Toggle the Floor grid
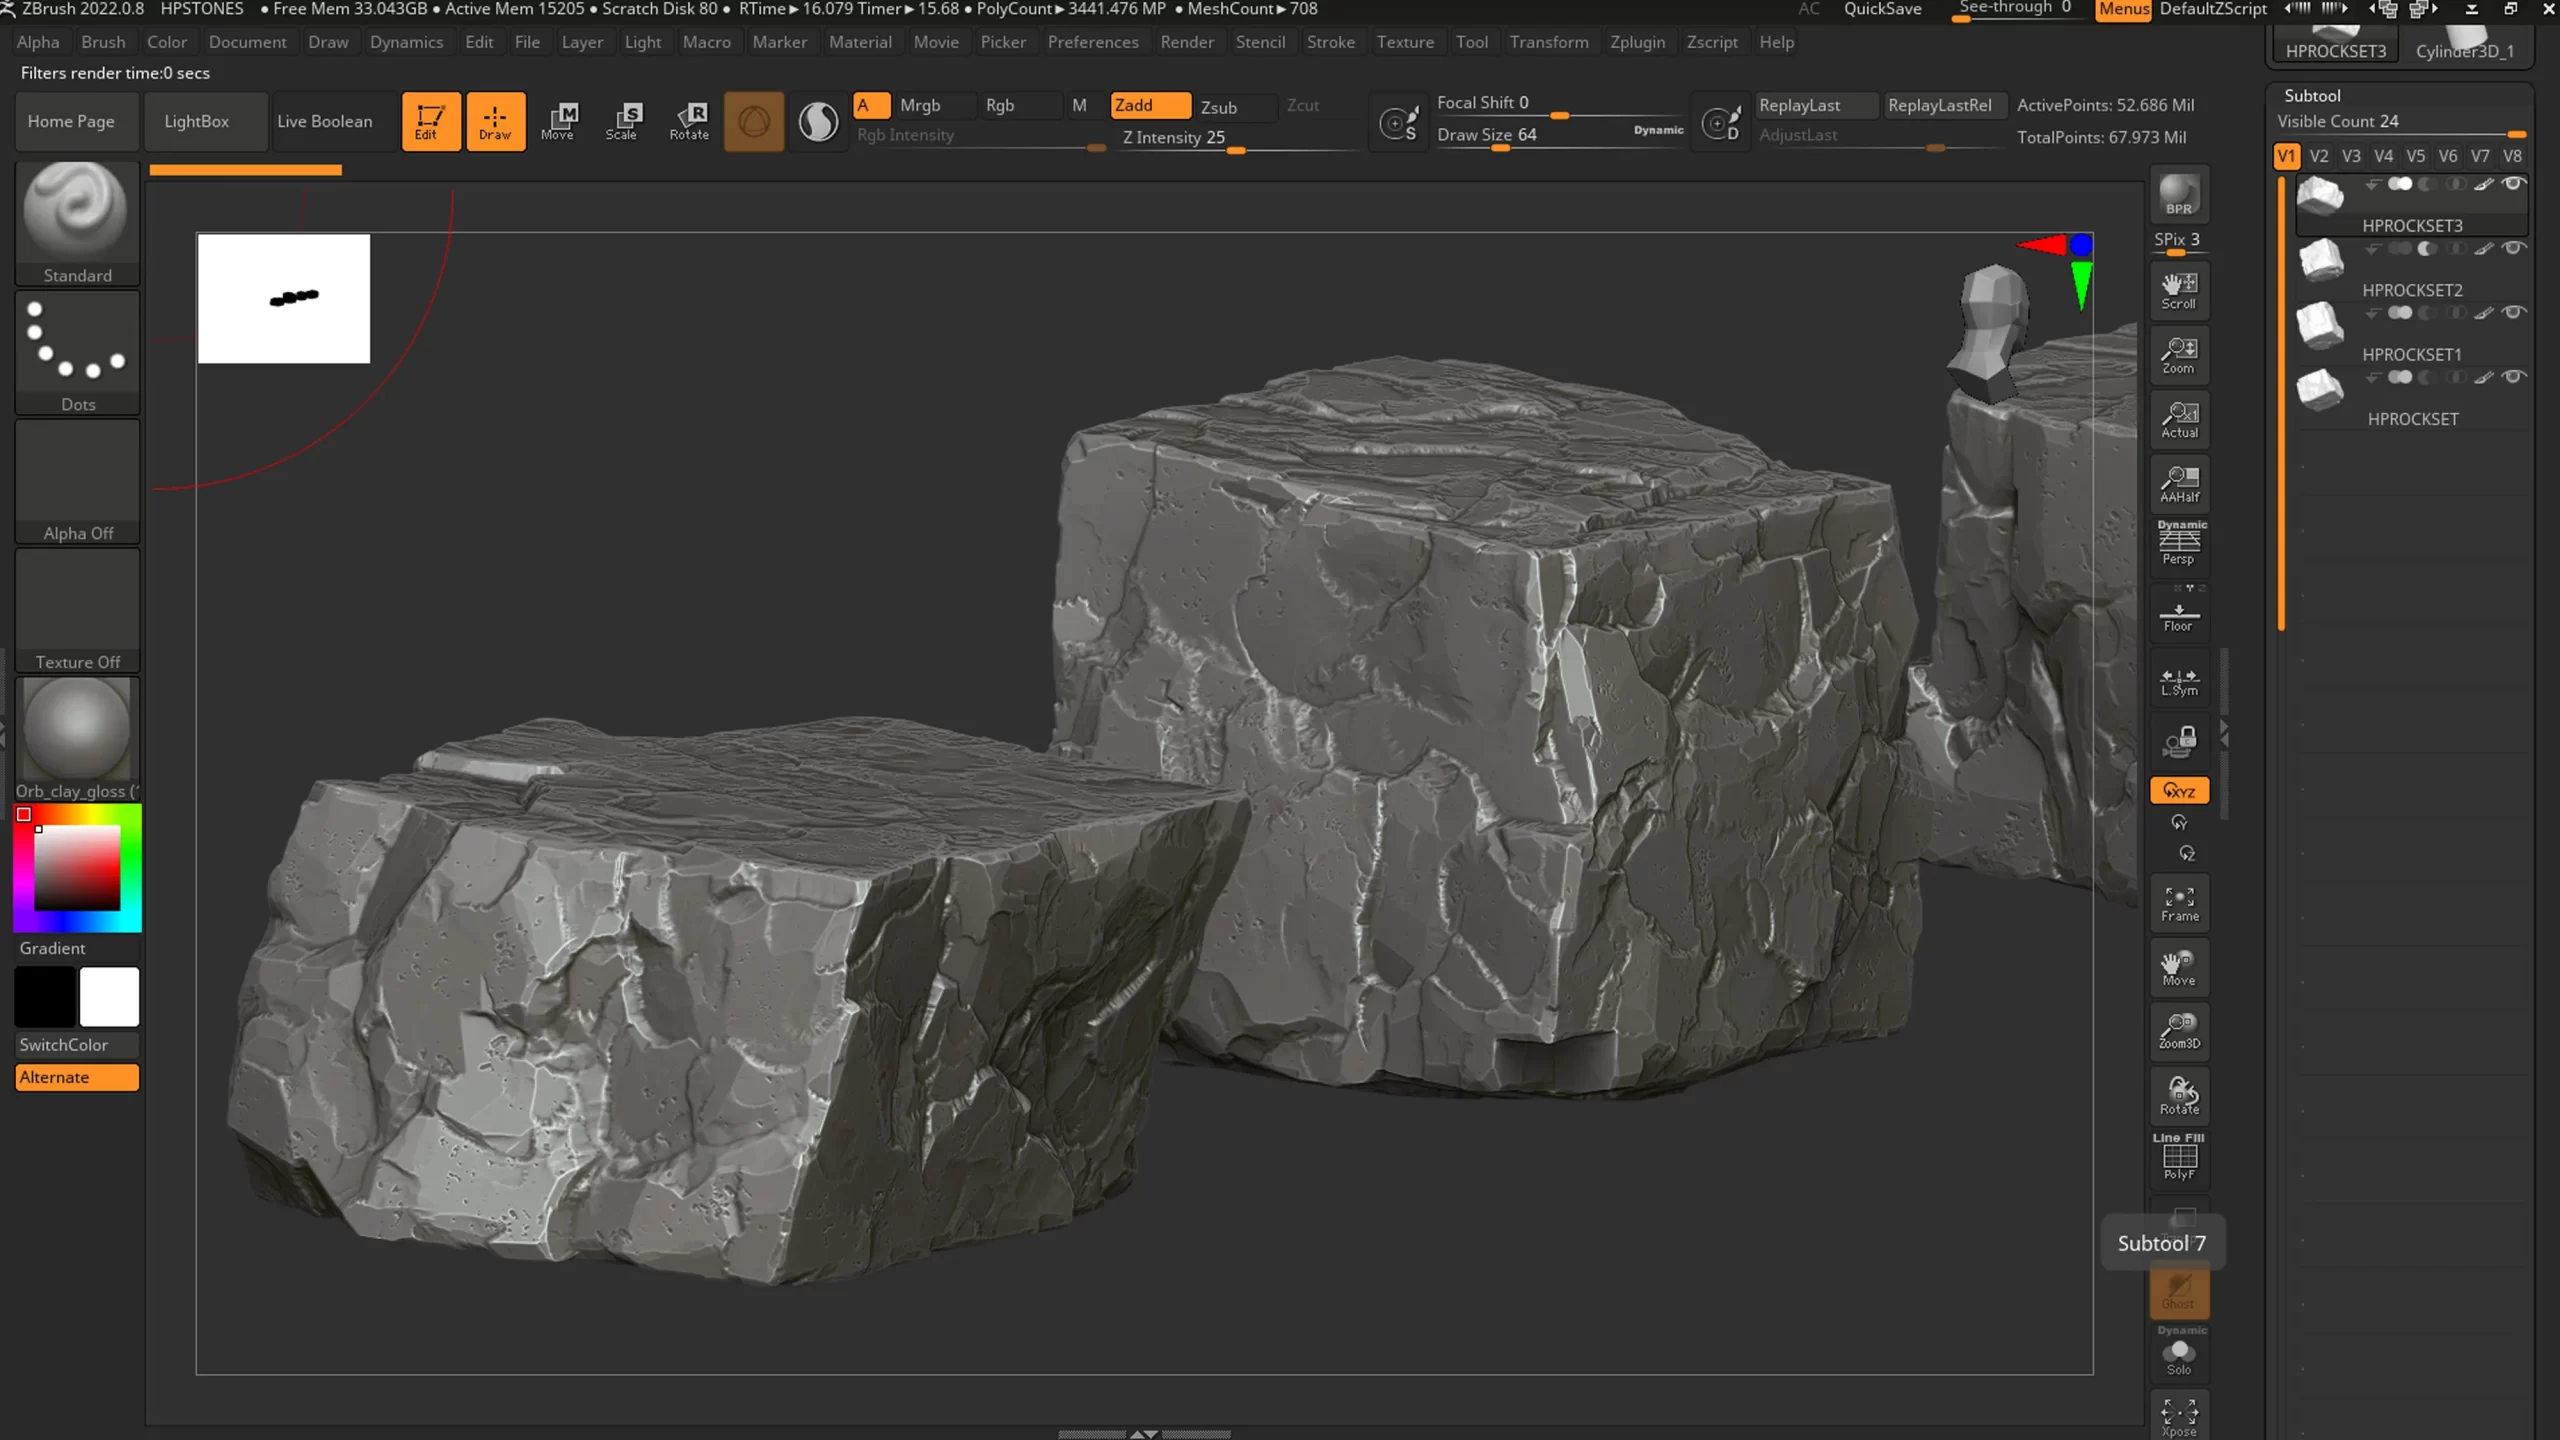Image resolution: width=2560 pixels, height=1440 pixels. pyautogui.click(x=2179, y=611)
